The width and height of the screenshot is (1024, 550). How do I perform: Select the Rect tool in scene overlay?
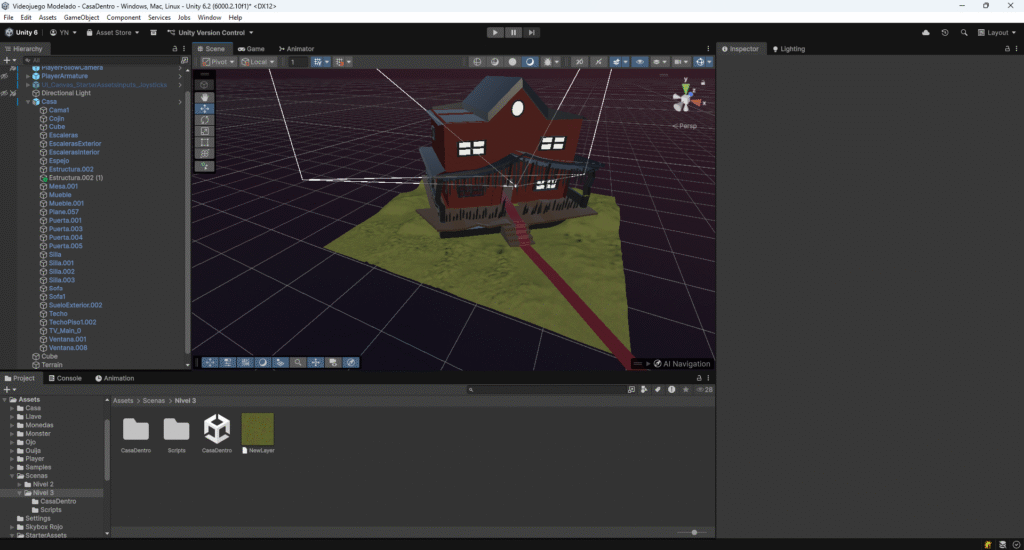tap(205, 143)
